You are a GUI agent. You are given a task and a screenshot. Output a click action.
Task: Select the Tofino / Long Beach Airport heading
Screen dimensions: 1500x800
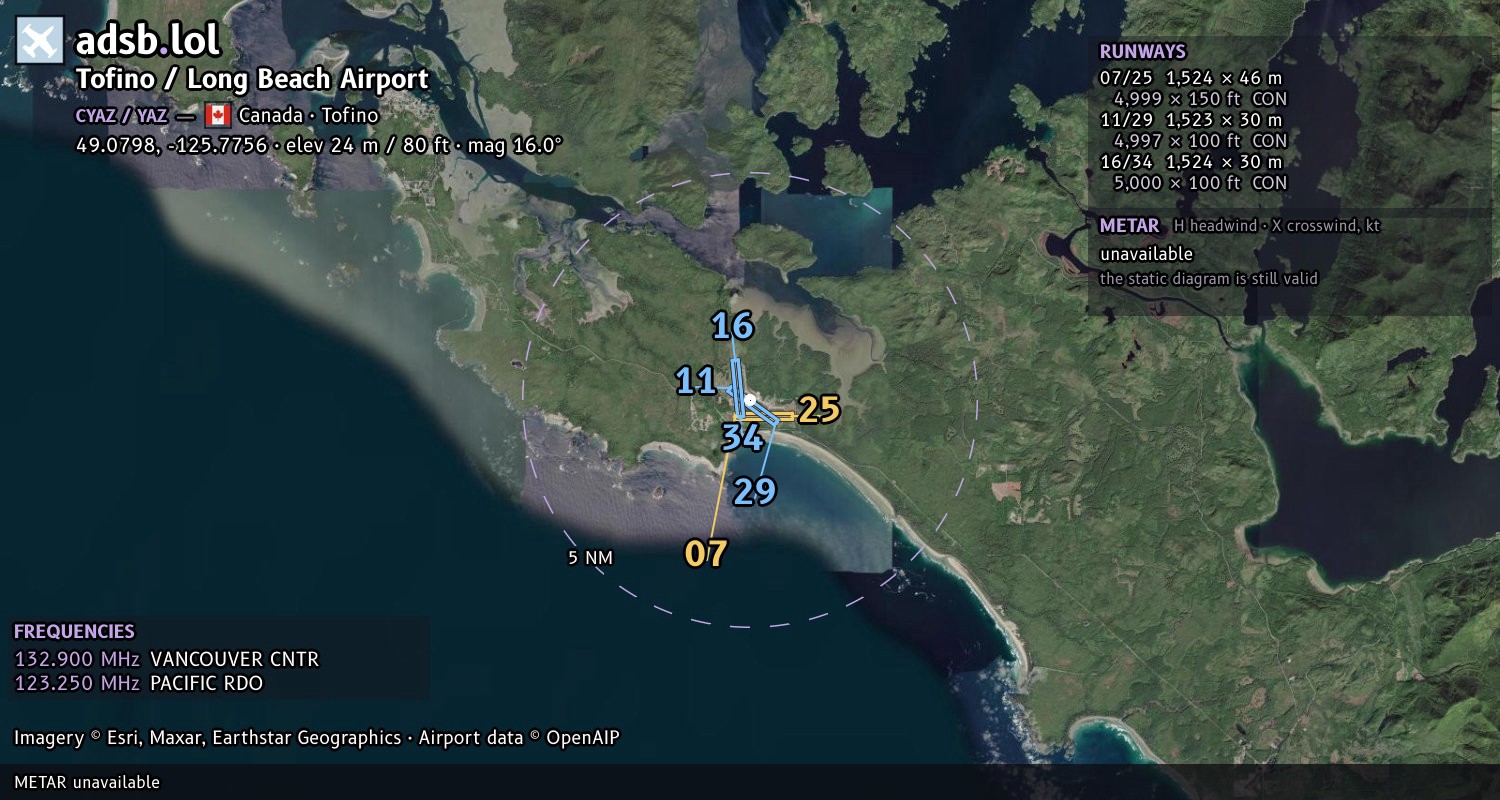[252, 79]
